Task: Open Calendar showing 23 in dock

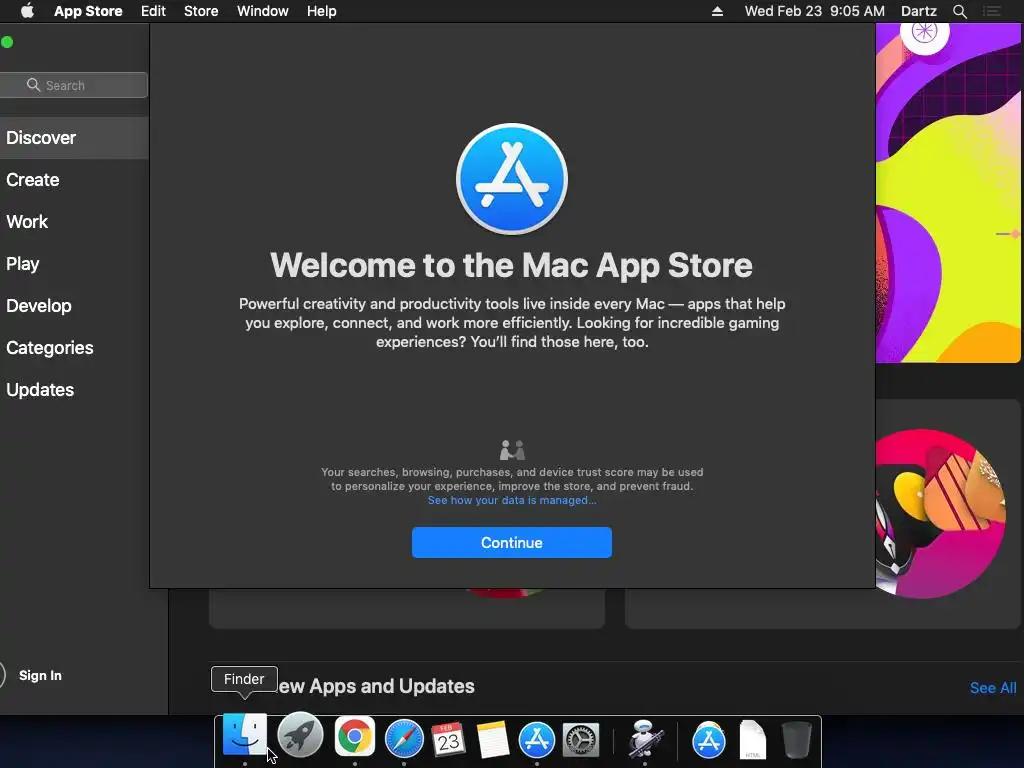Action: [448, 739]
